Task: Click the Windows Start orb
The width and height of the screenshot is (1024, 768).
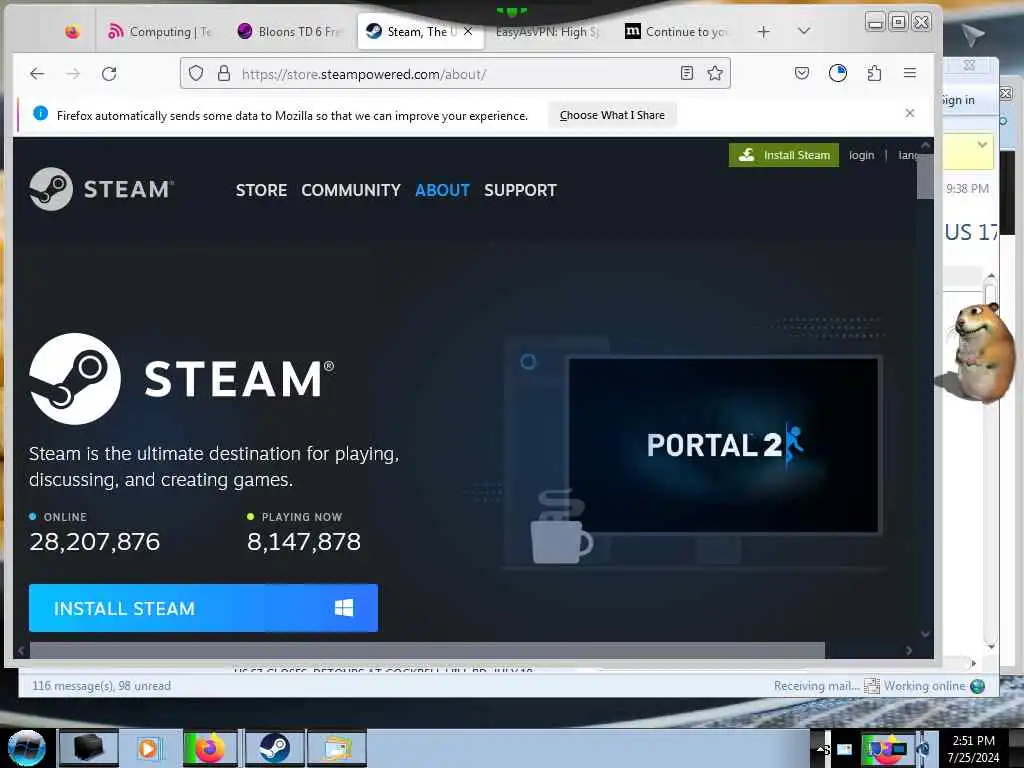Action: click(x=26, y=748)
